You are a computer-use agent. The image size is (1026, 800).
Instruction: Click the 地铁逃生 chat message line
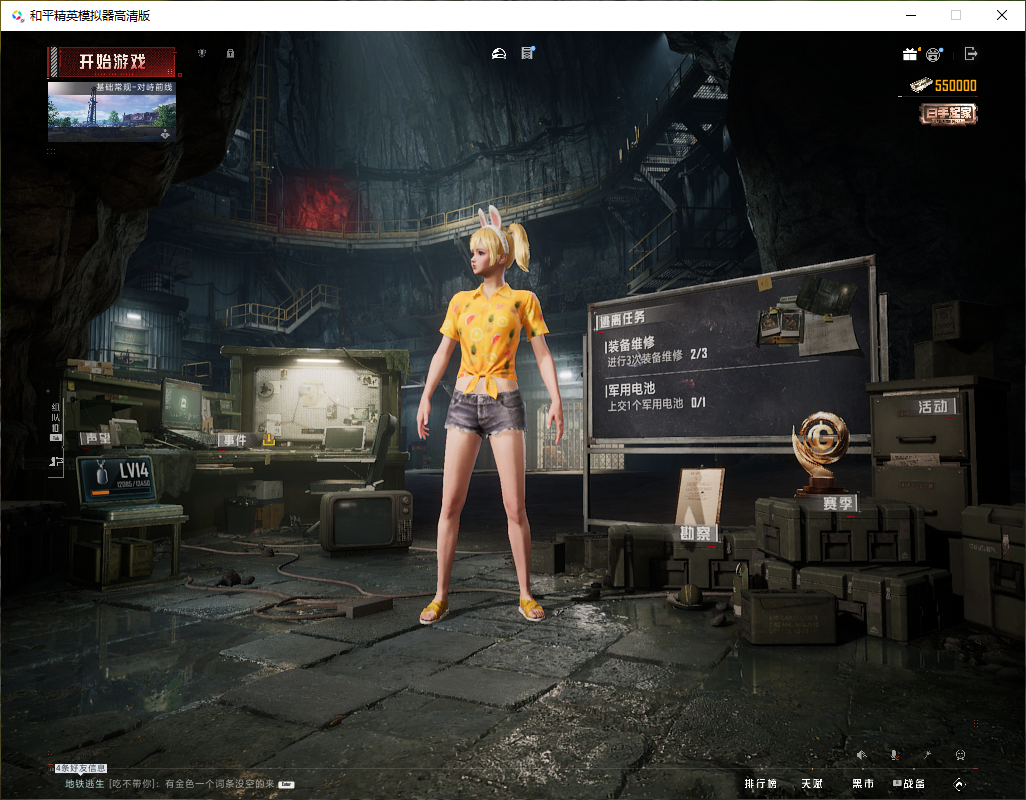[169, 784]
